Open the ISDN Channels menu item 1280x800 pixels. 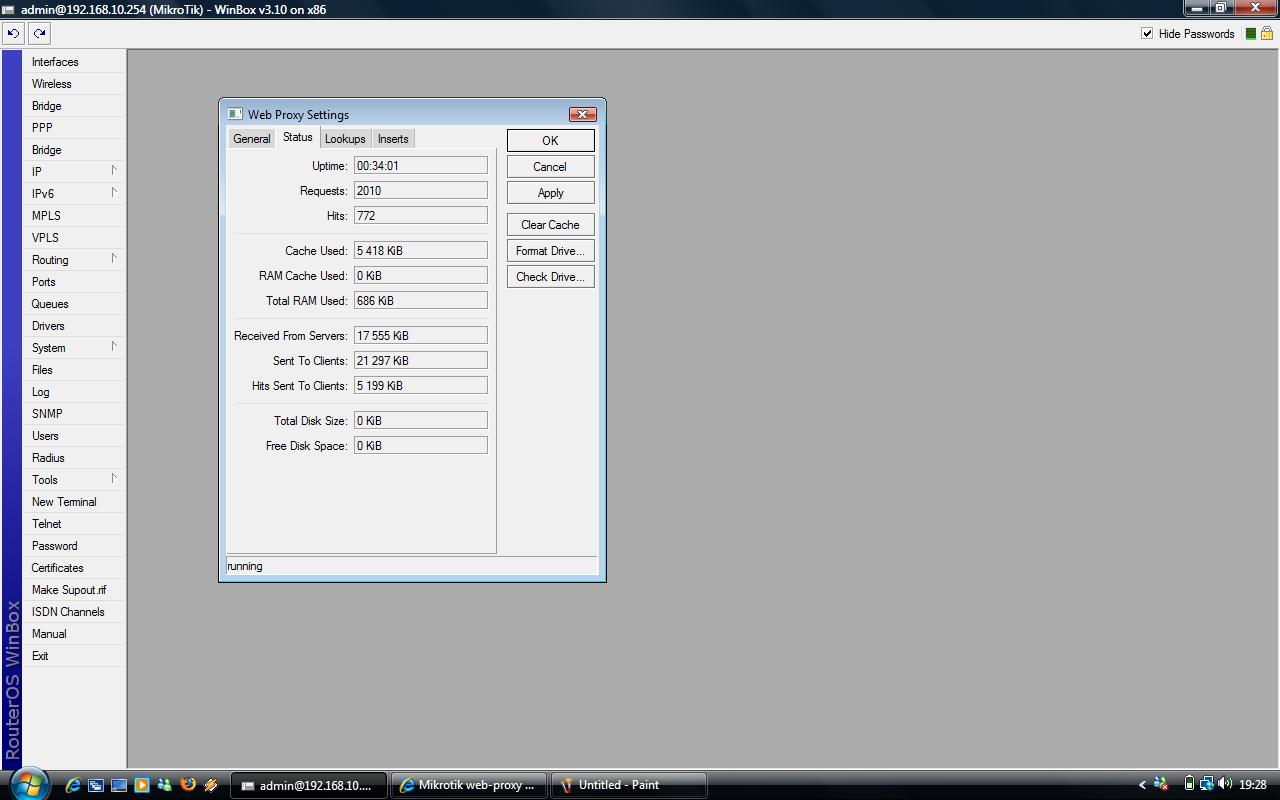point(74,612)
